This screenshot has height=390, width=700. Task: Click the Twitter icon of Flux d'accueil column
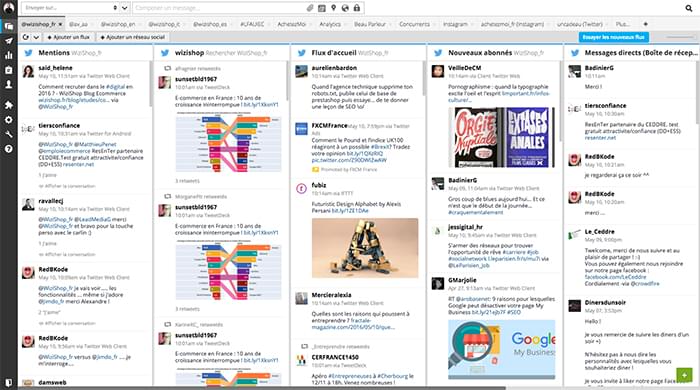point(302,53)
